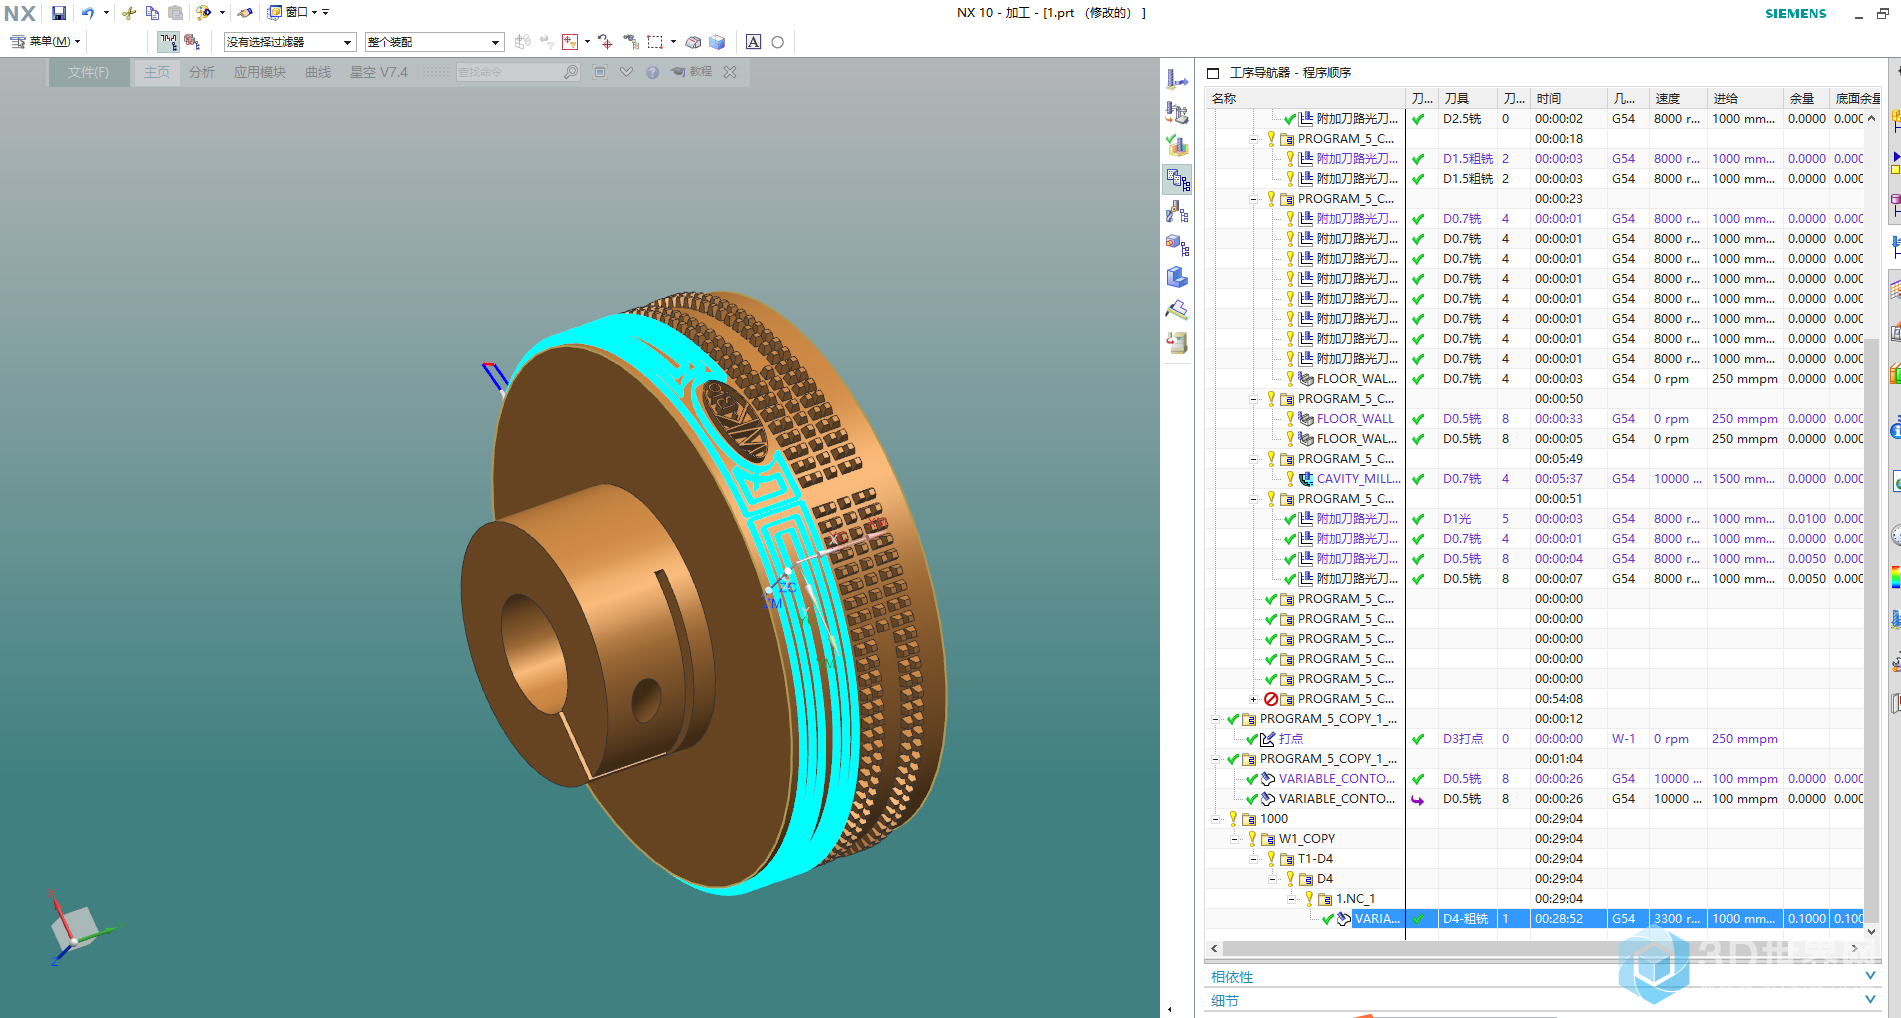Switch to the 星空 V7.4 tab
1901x1018 pixels.
click(x=379, y=72)
